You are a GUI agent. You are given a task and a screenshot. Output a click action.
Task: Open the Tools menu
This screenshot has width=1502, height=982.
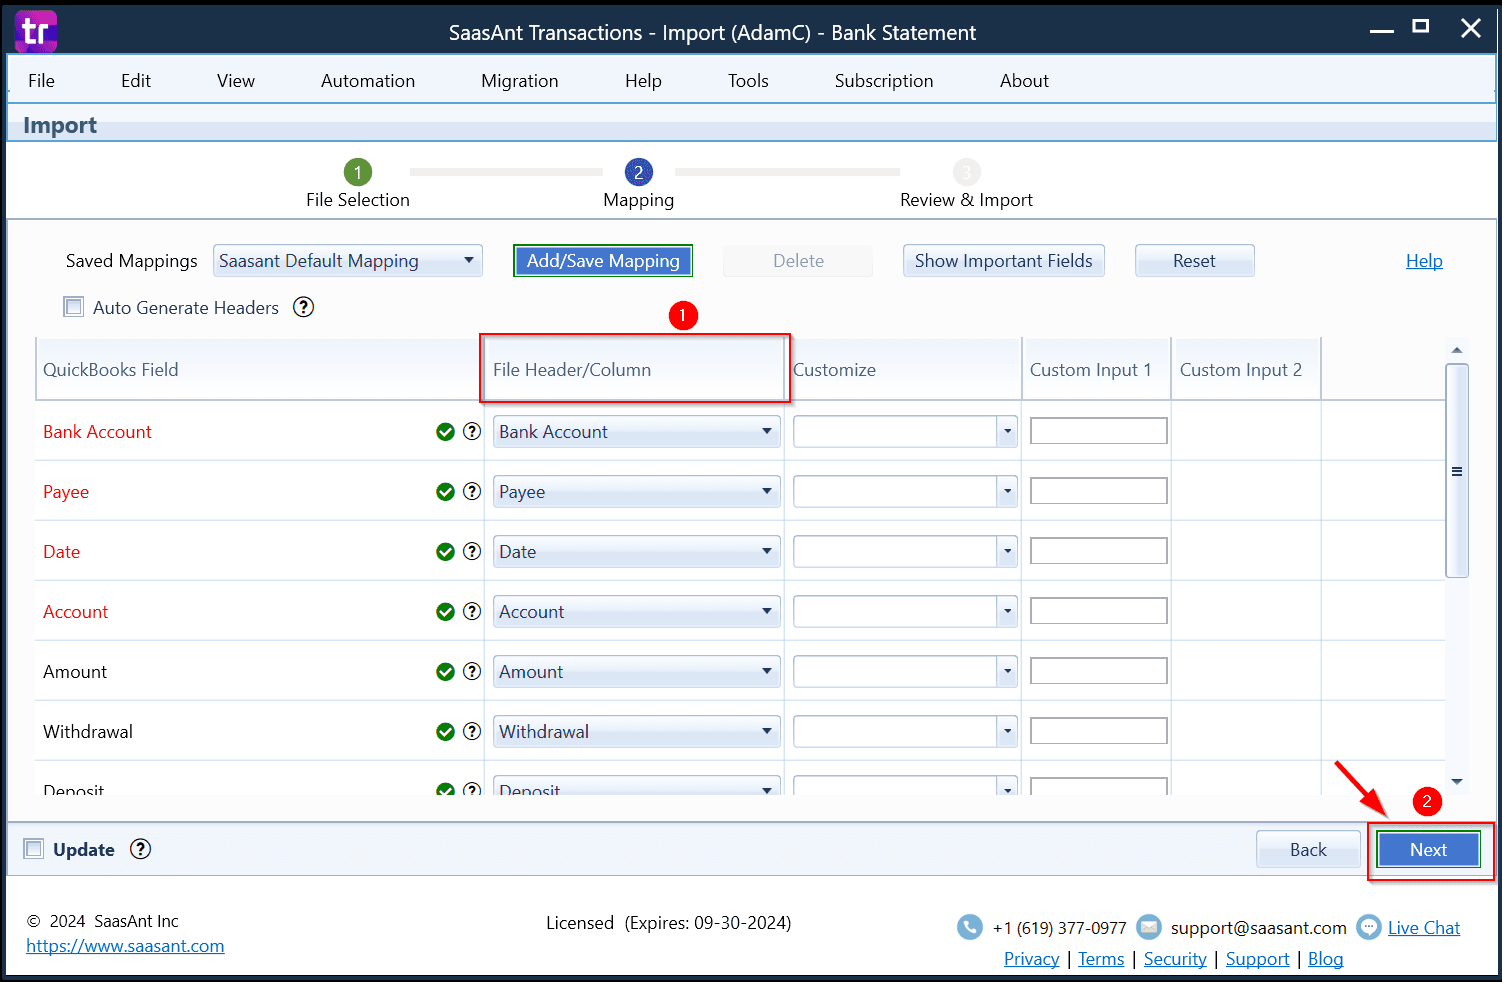[748, 81]
